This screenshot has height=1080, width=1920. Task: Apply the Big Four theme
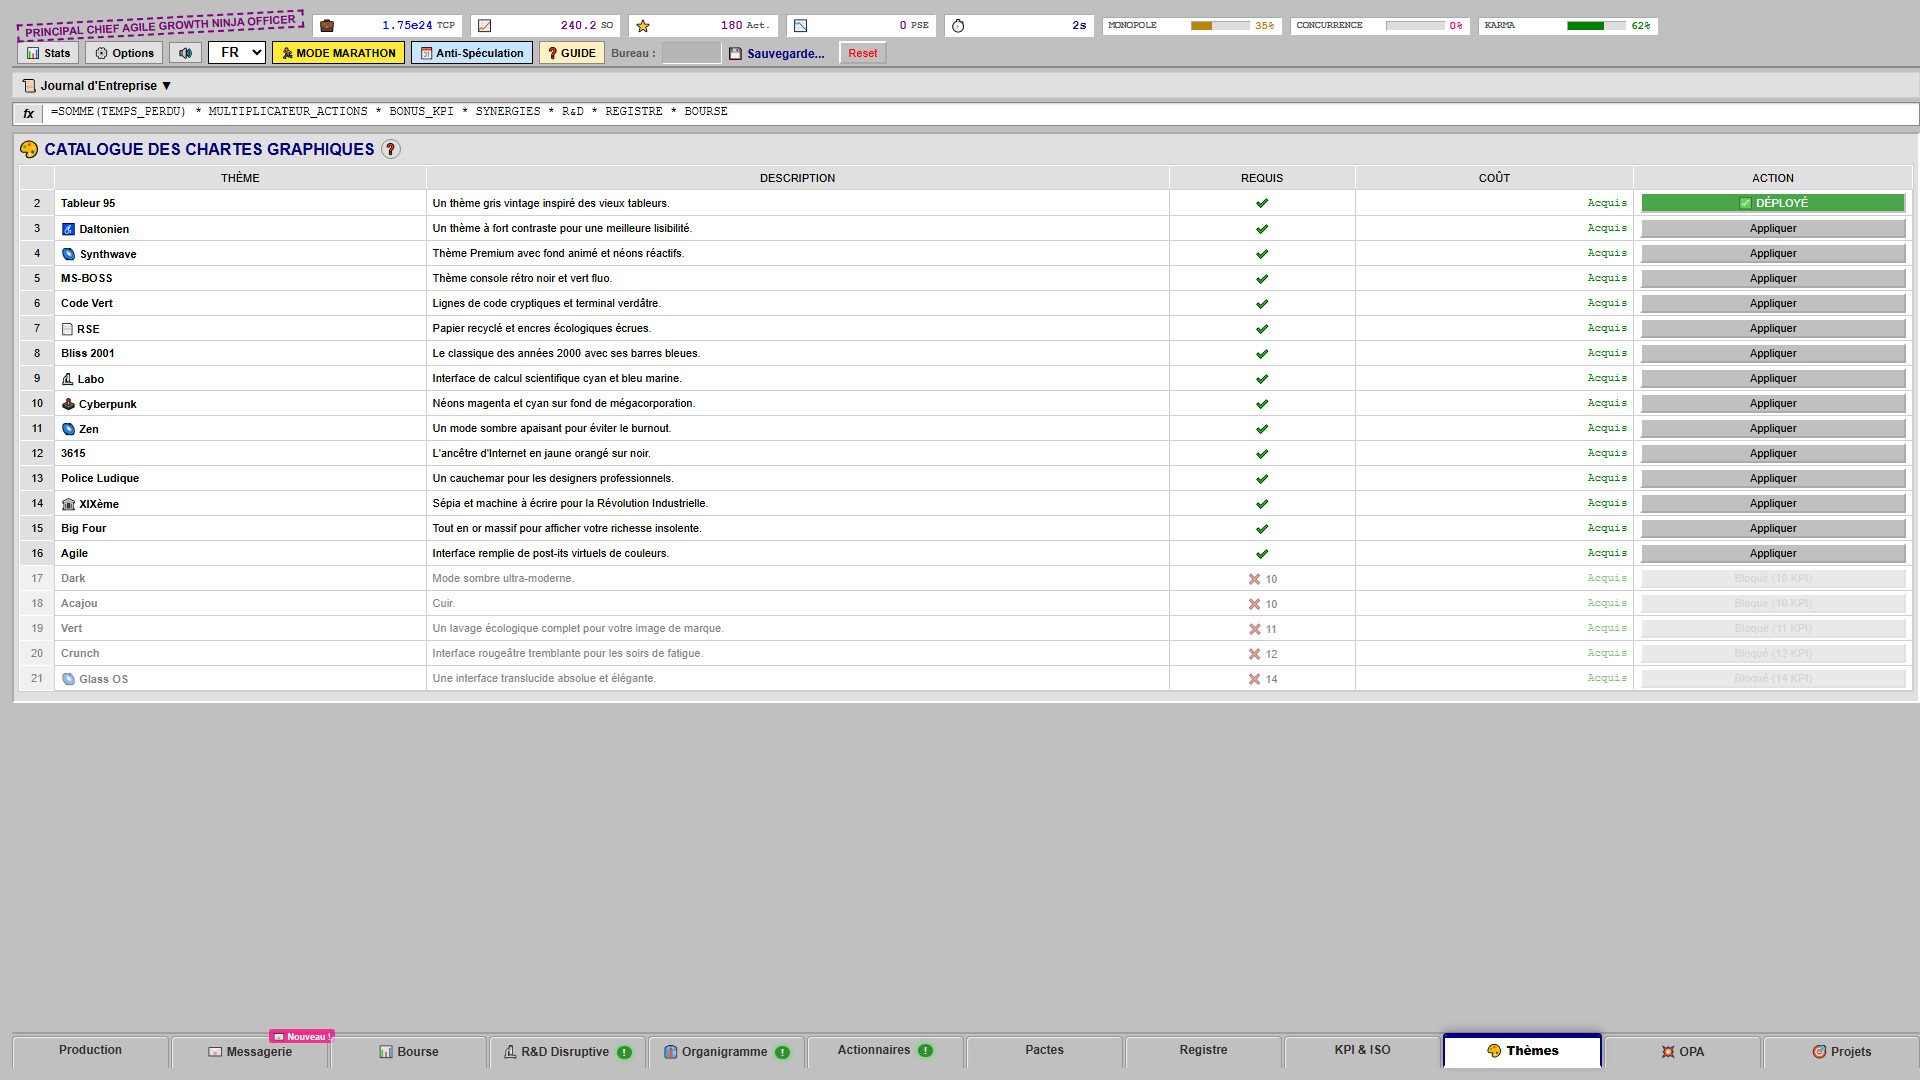[x=1772, y=529]
